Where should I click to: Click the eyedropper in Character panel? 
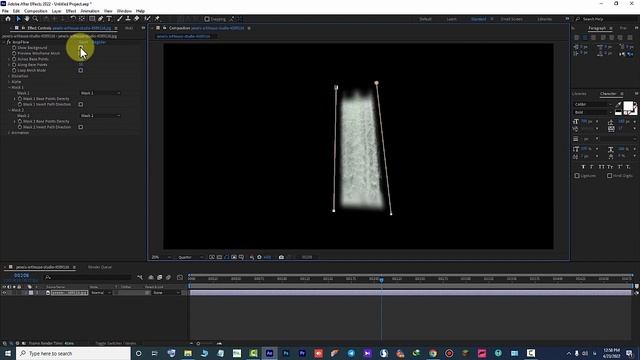(x=618, y=105)
